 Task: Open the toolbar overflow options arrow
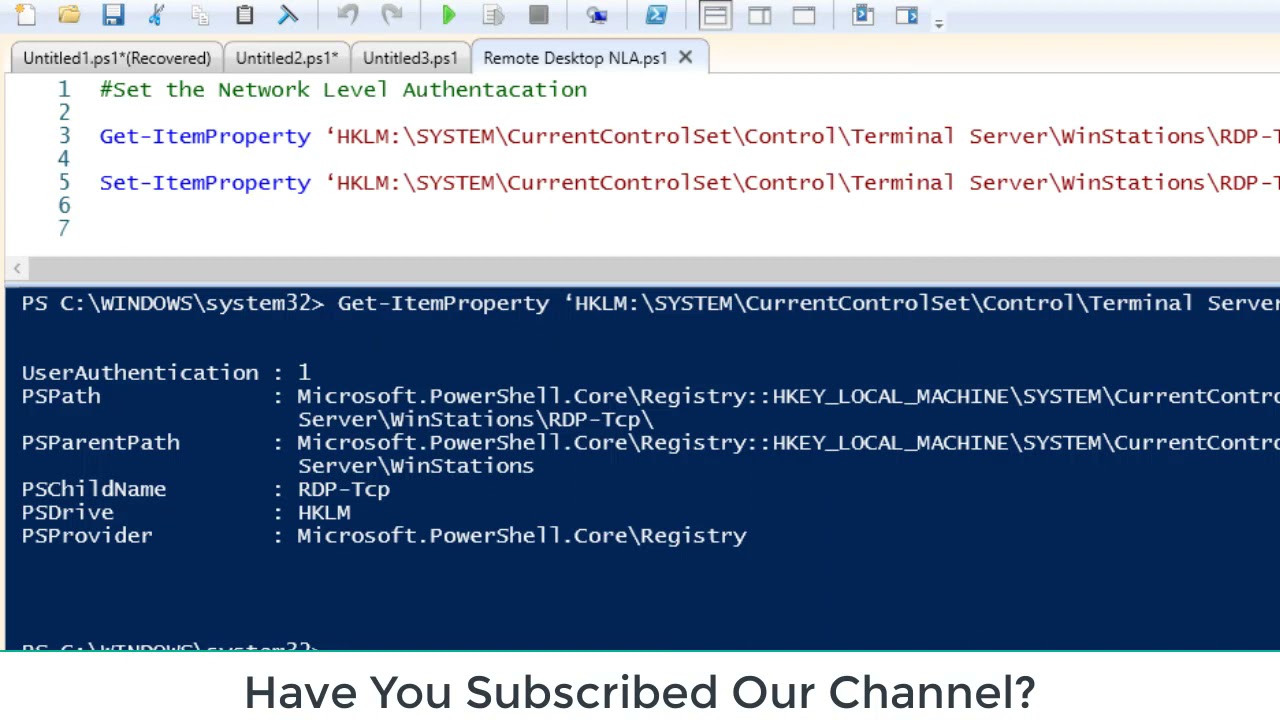pos(938,22)
